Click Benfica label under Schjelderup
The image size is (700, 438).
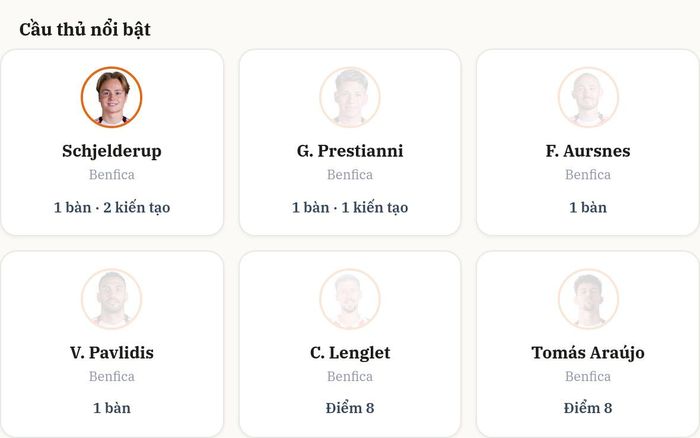(112, 175)
